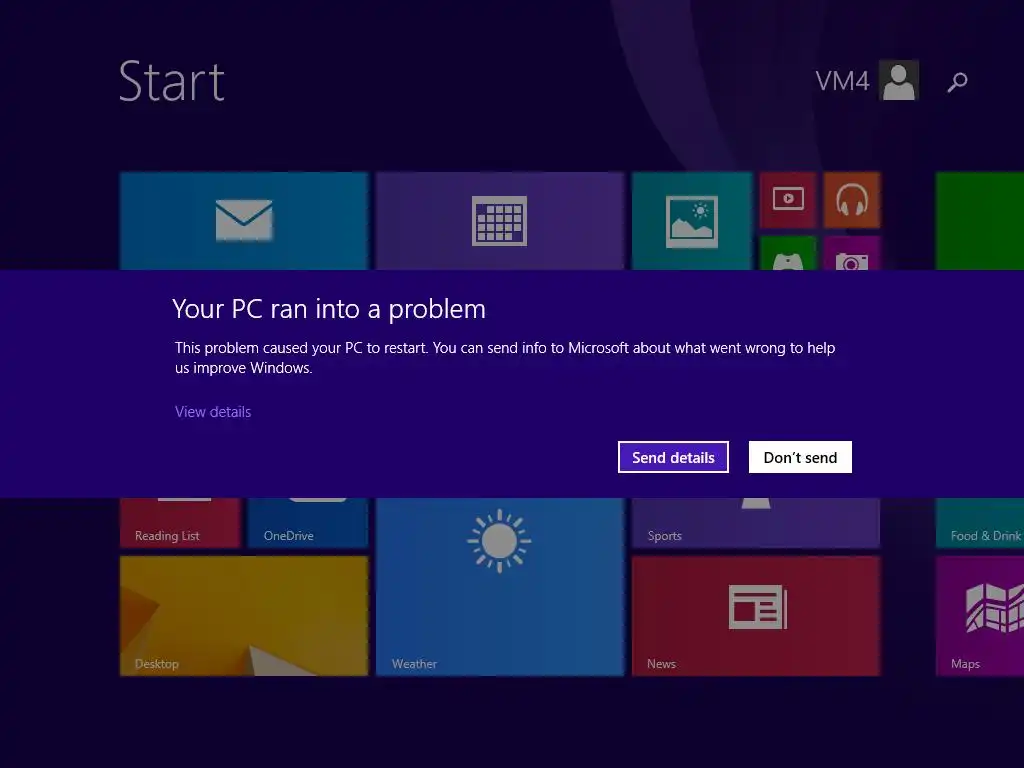Open the Xbox Games tile
Image resolution: width=1024 pixels, height=768 pixels.
(788, 253)
